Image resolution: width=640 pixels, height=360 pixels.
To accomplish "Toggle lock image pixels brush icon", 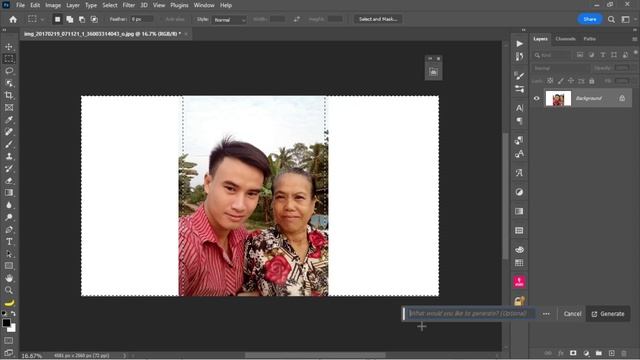I will [x=560, y=81].
